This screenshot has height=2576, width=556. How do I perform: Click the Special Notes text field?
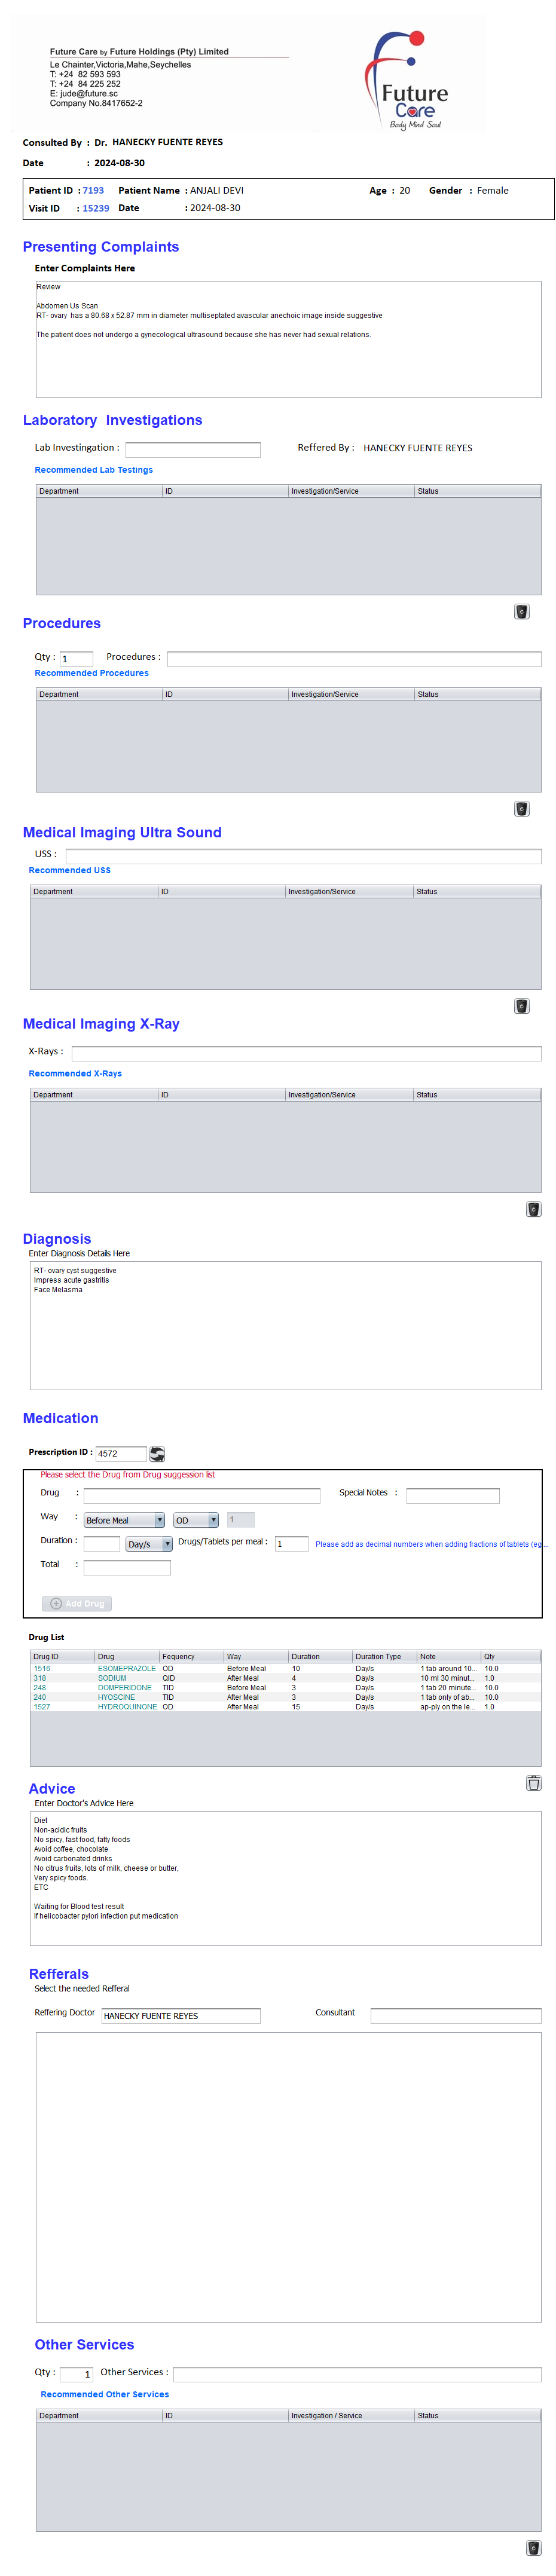coord(452,1495)
